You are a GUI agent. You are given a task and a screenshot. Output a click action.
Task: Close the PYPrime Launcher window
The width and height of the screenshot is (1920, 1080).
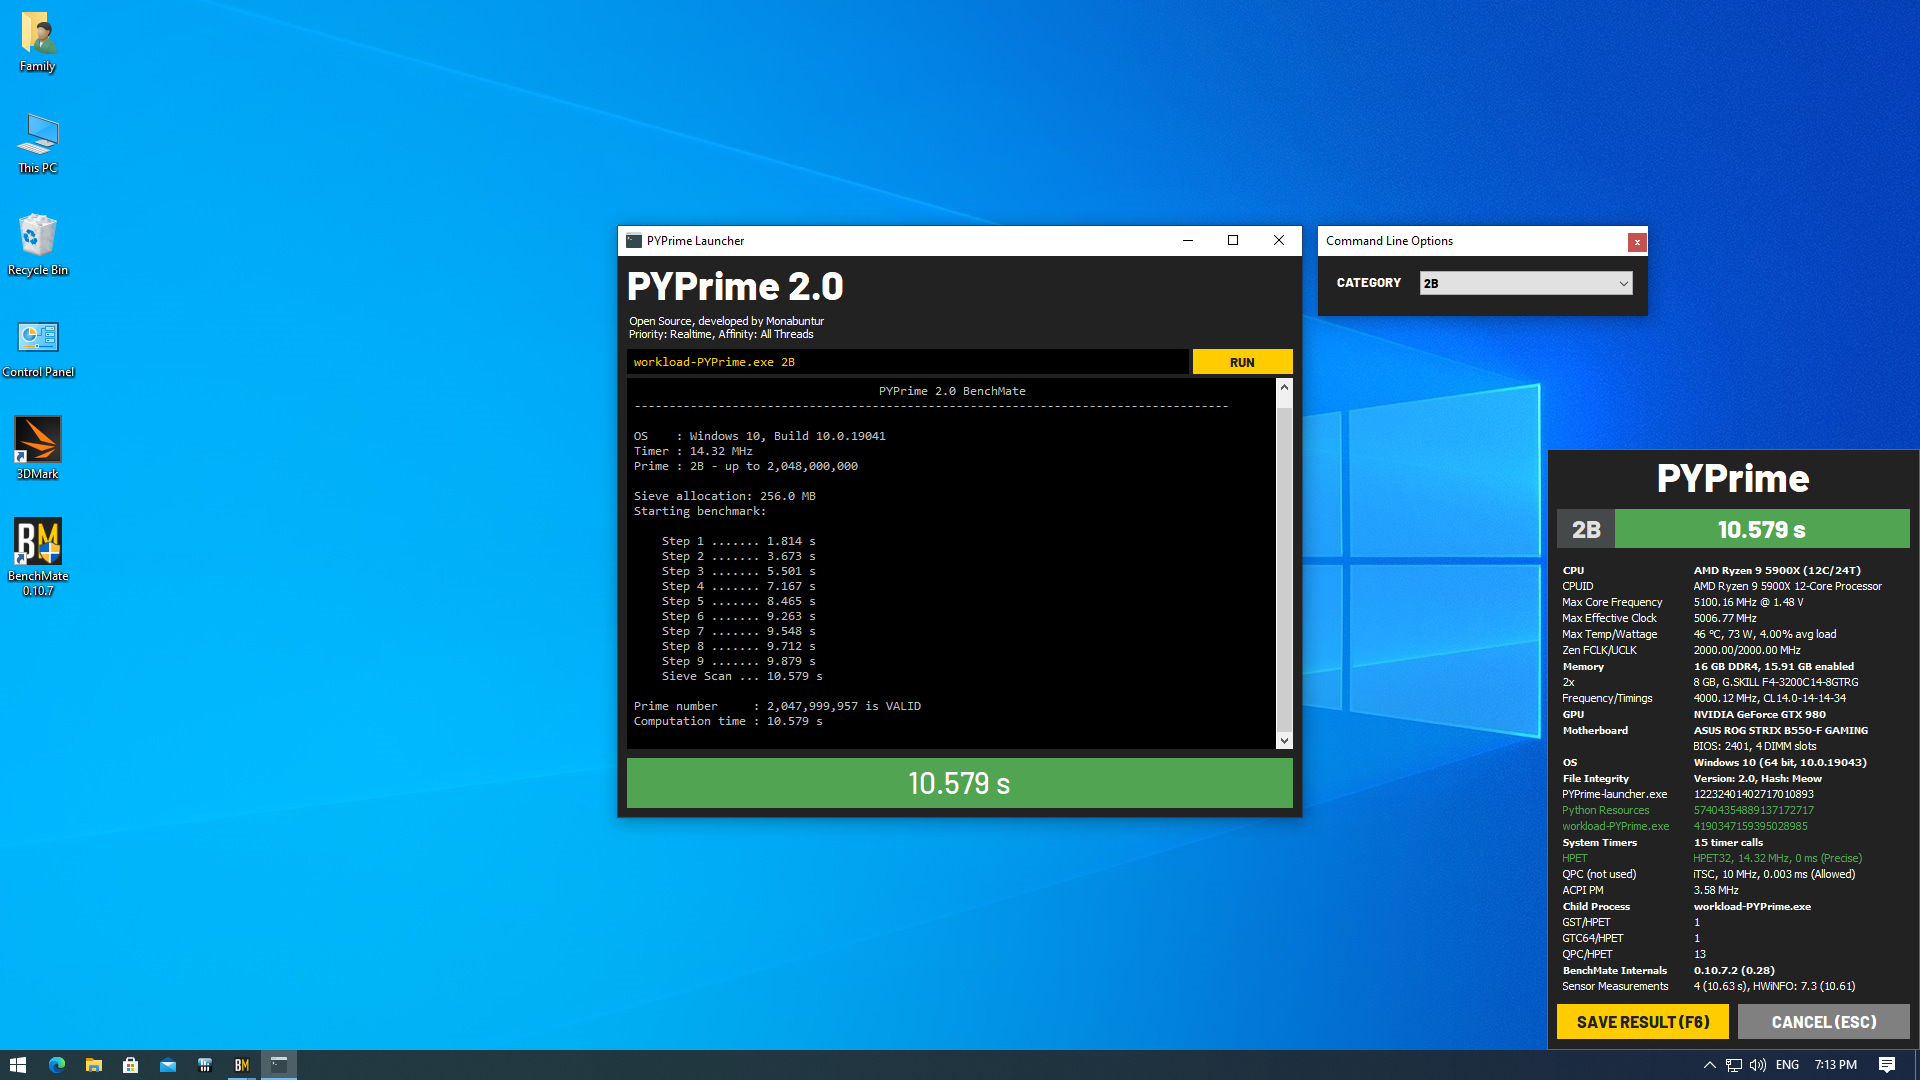click(x=1279, y=241)
